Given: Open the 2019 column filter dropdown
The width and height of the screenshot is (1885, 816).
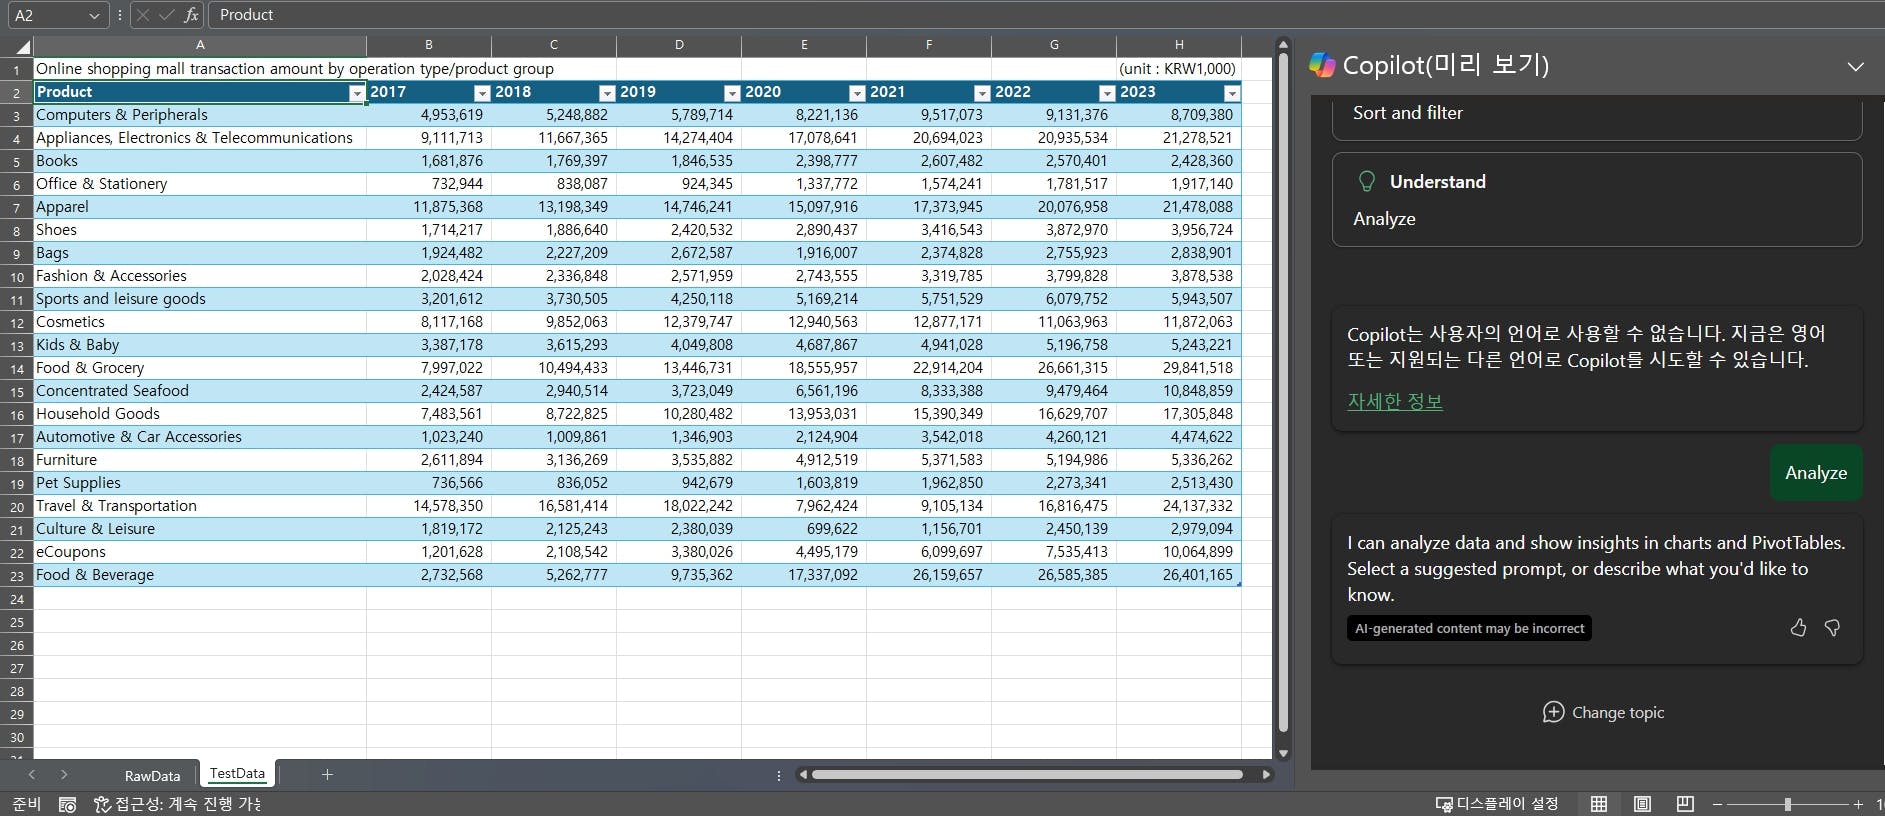Looking at the screenshot, I should coord(732,93).
